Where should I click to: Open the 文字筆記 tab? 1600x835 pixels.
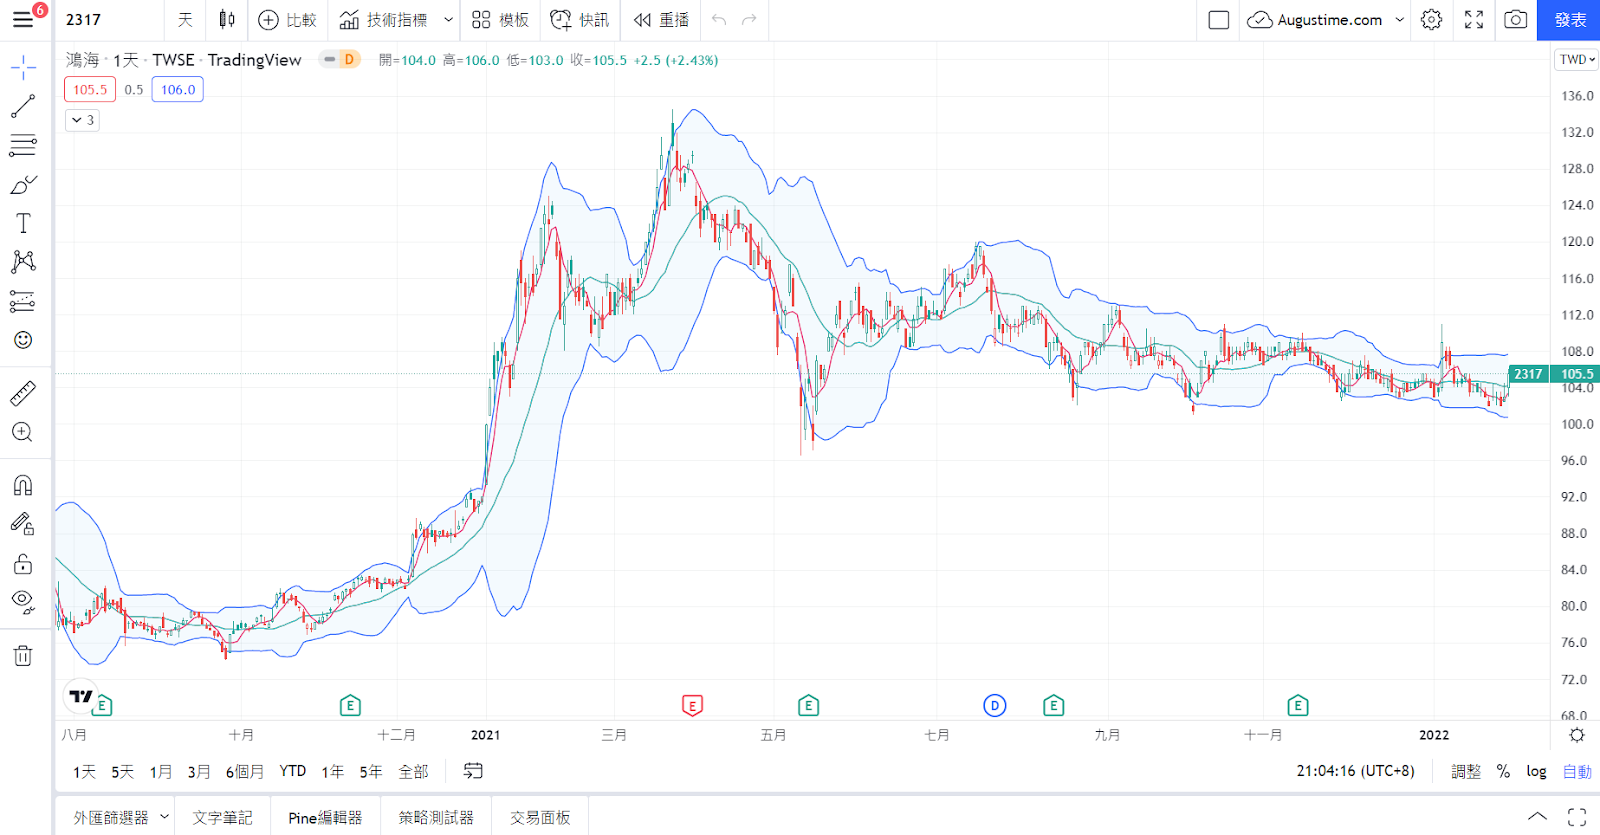tap(223, 818)
